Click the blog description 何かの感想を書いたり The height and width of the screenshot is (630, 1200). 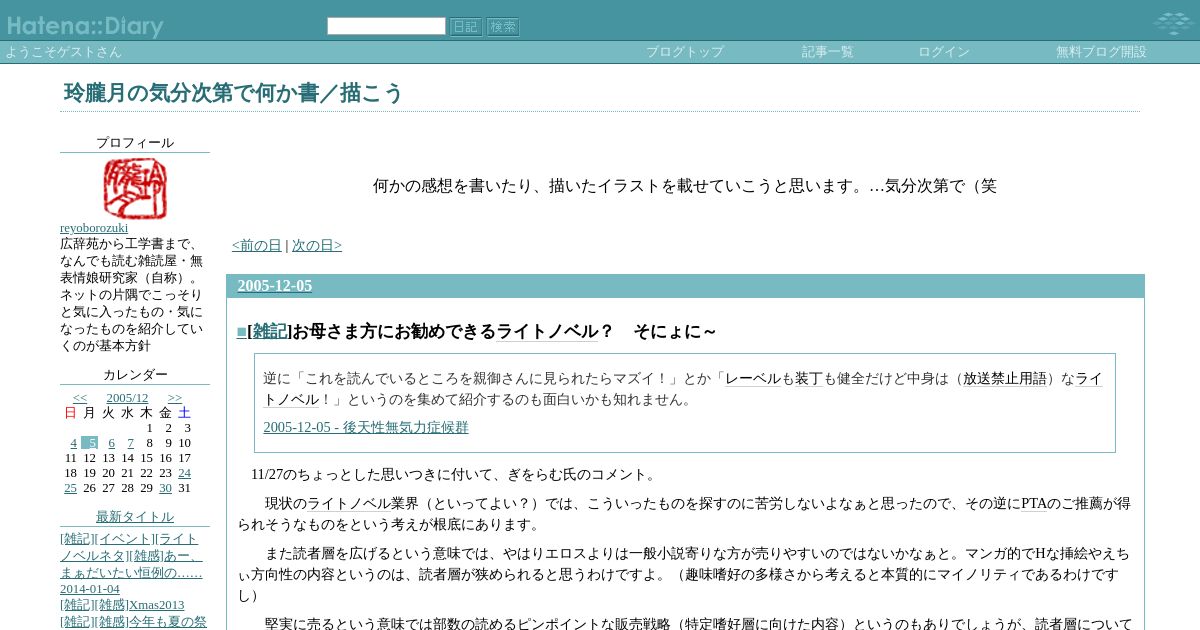point(685,186)
